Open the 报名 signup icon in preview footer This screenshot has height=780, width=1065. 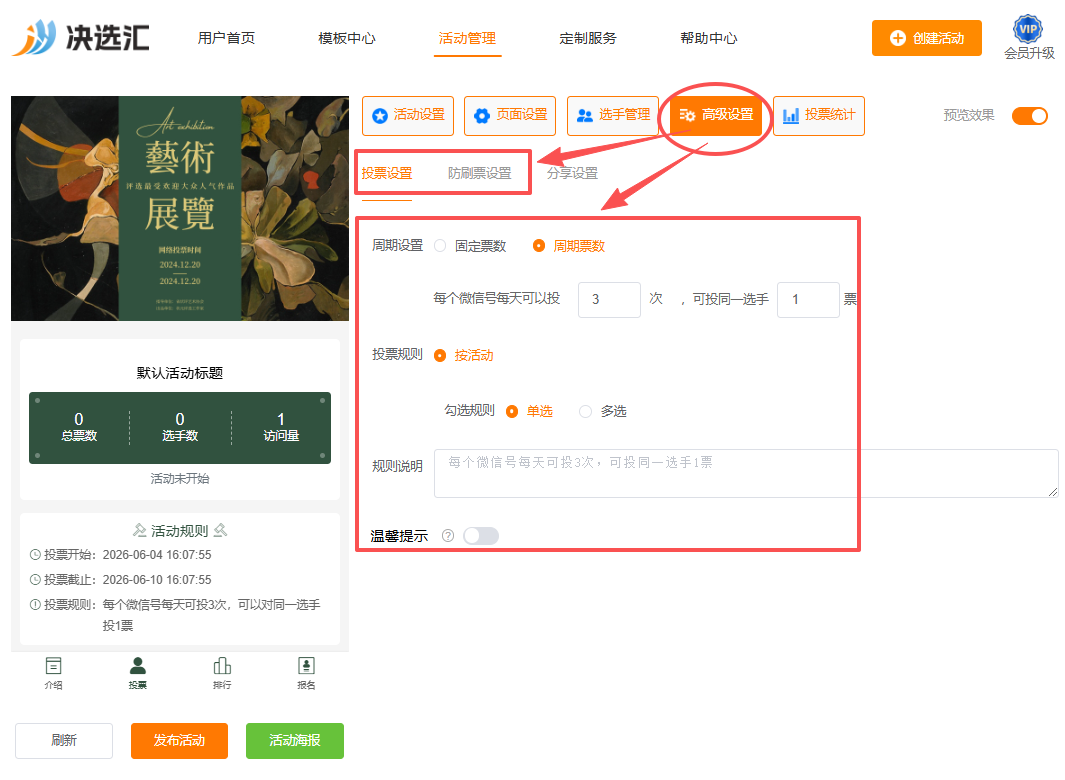tap(306, 666)
